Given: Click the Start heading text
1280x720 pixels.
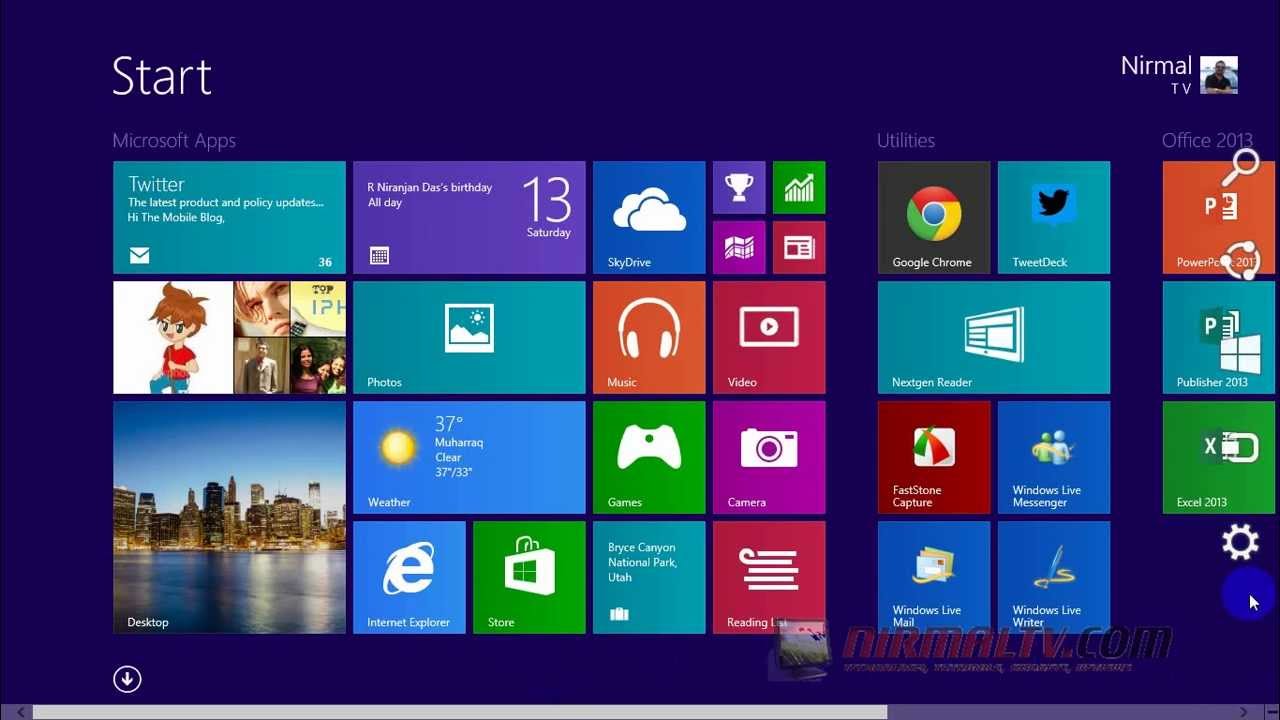Looking at the screenshot, I should coord(162,76).
